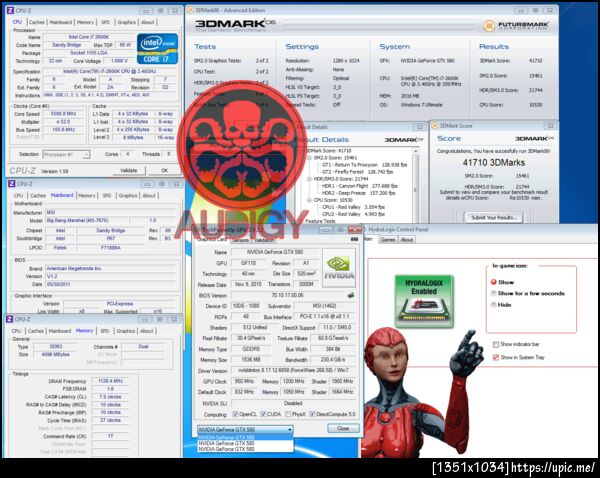
Task: Open the GPU-Z graphics card selector dropdown
Action: [x=246, y=429]
